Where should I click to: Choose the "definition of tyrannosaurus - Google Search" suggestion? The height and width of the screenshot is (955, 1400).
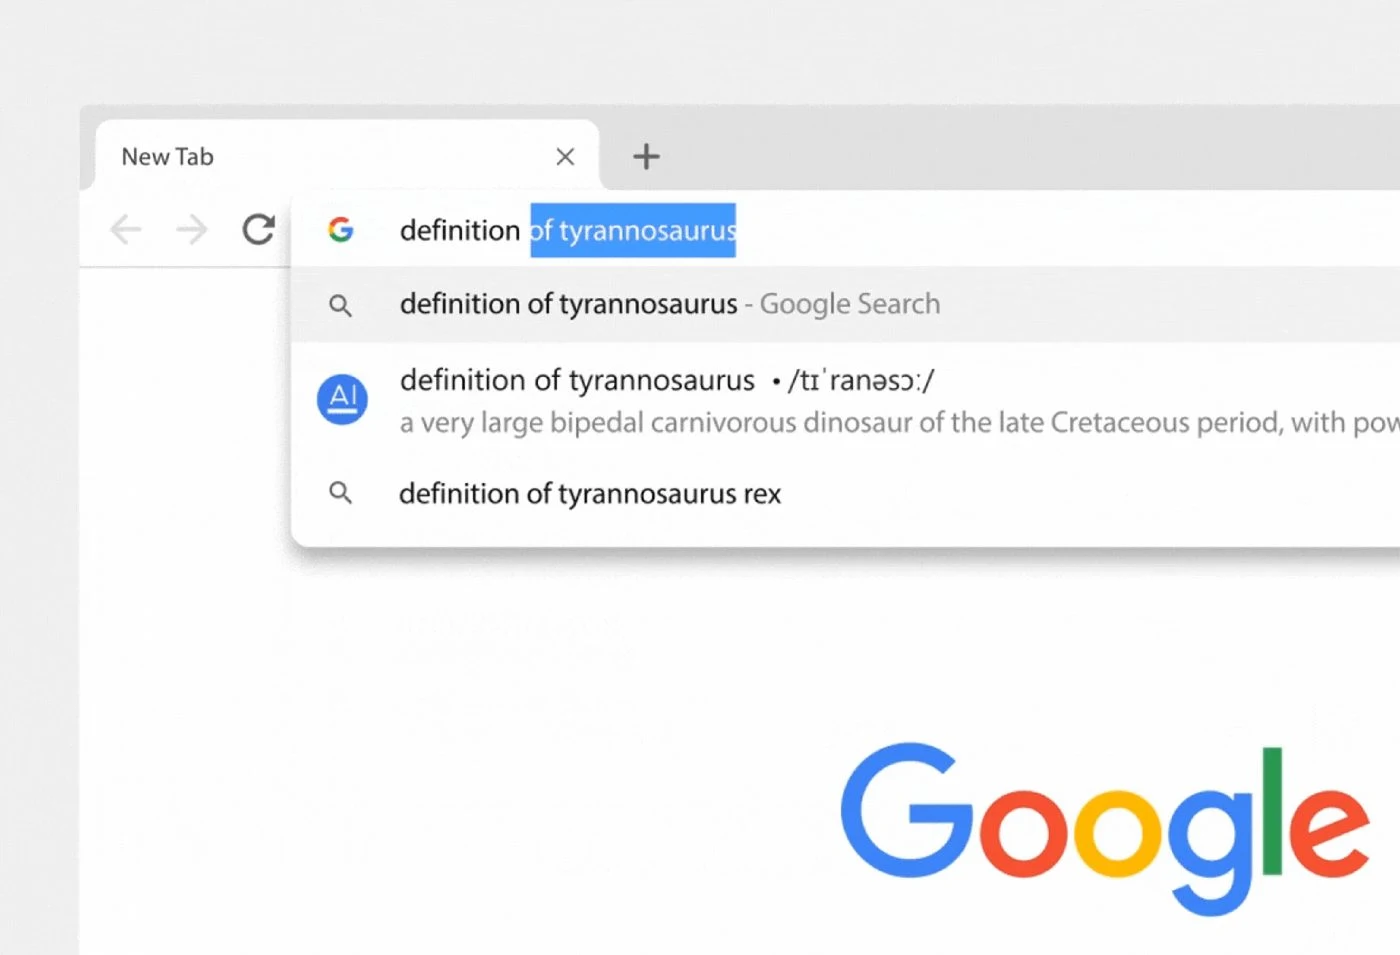point(568,304)
